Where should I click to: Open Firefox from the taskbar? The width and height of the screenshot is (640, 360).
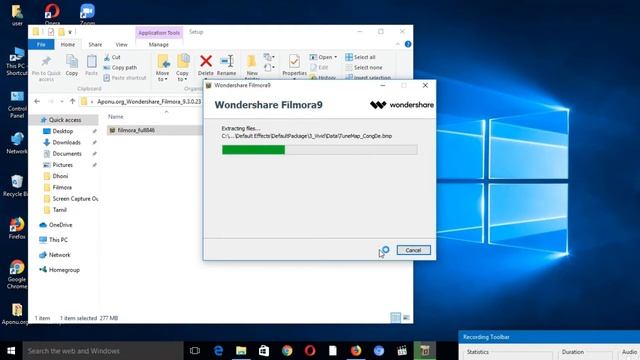click(356, 351)
